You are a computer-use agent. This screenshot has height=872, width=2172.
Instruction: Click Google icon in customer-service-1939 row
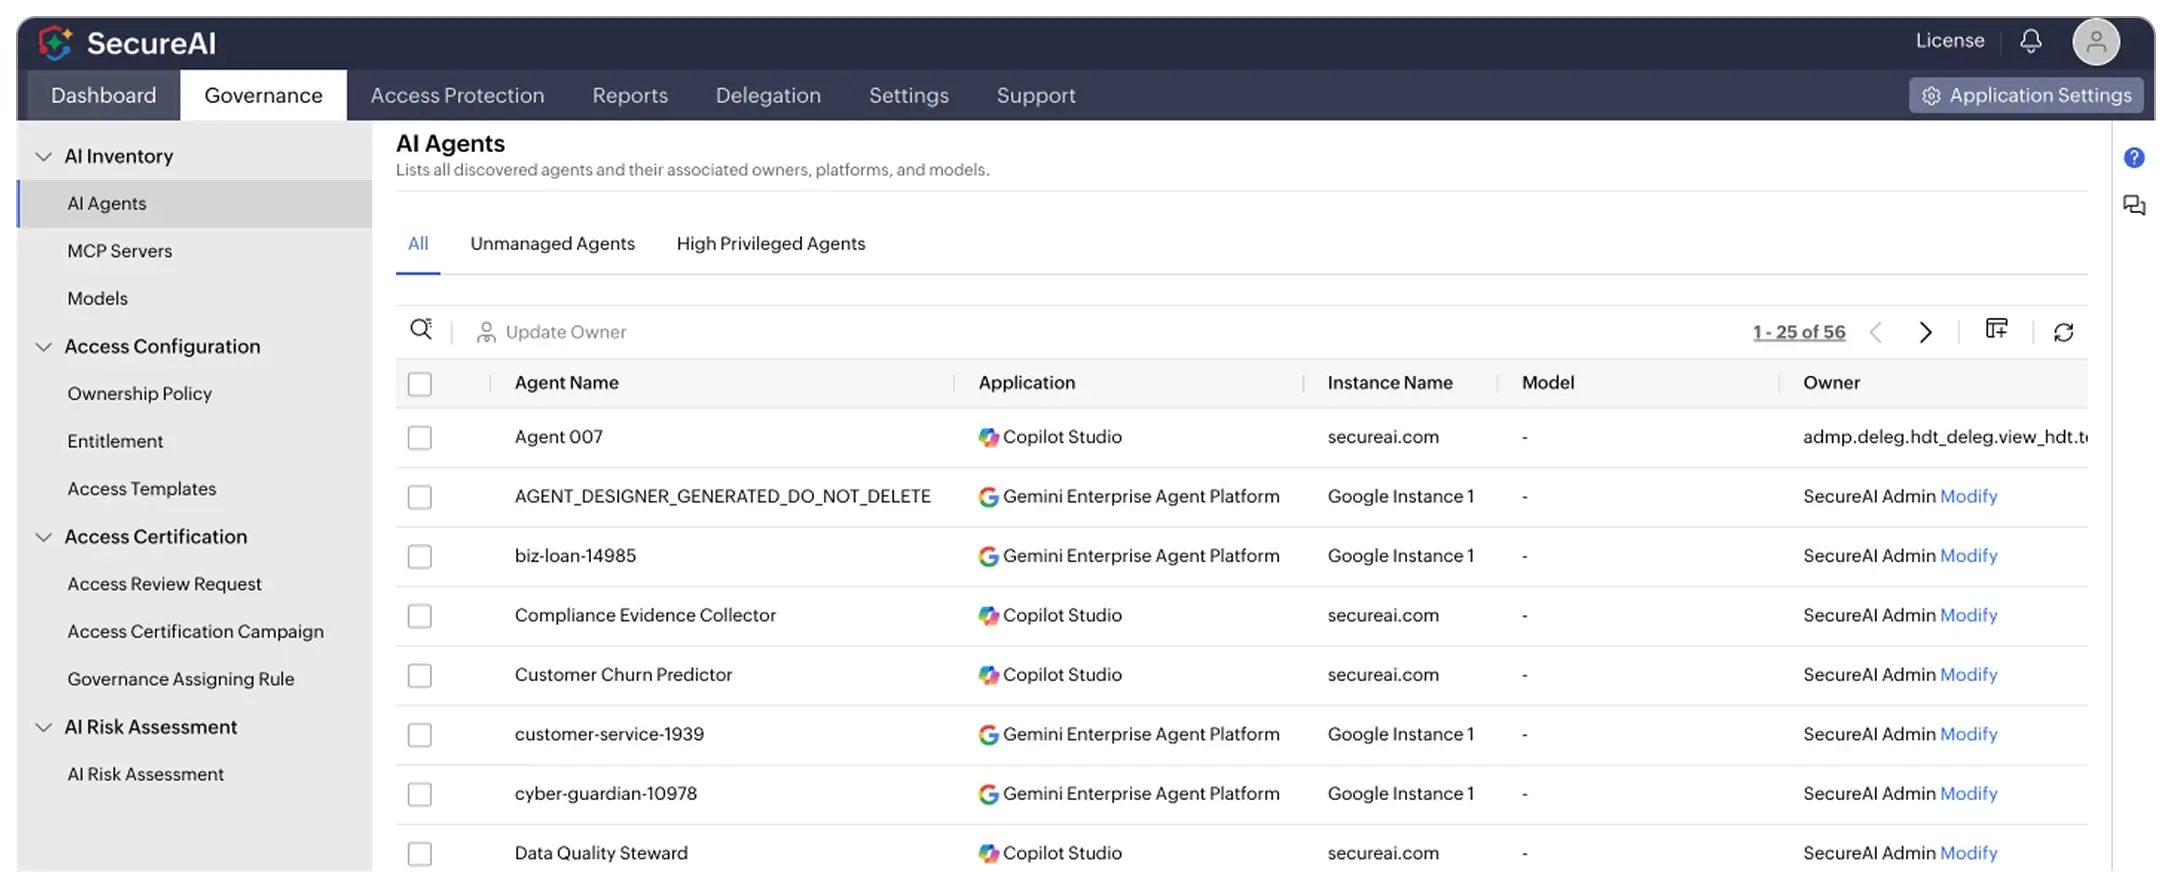click(988, 735)
